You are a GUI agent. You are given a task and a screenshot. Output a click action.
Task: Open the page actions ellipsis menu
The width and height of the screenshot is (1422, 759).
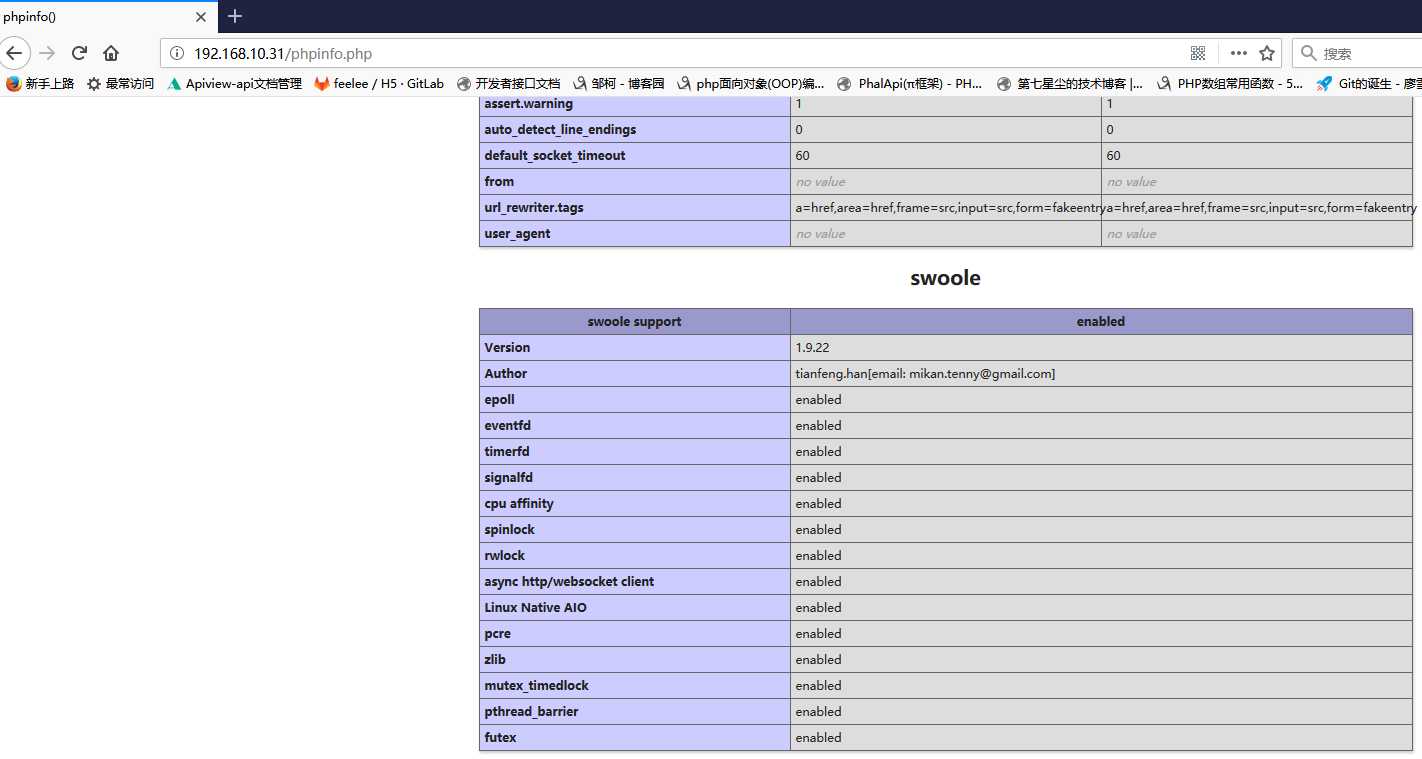coord(1238,53)
